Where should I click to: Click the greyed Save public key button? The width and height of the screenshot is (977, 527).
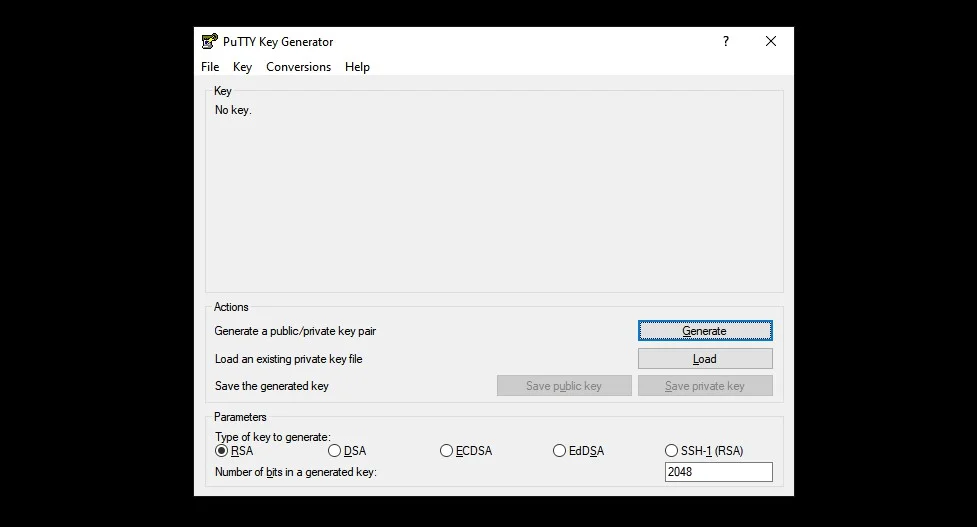(564, 386)
